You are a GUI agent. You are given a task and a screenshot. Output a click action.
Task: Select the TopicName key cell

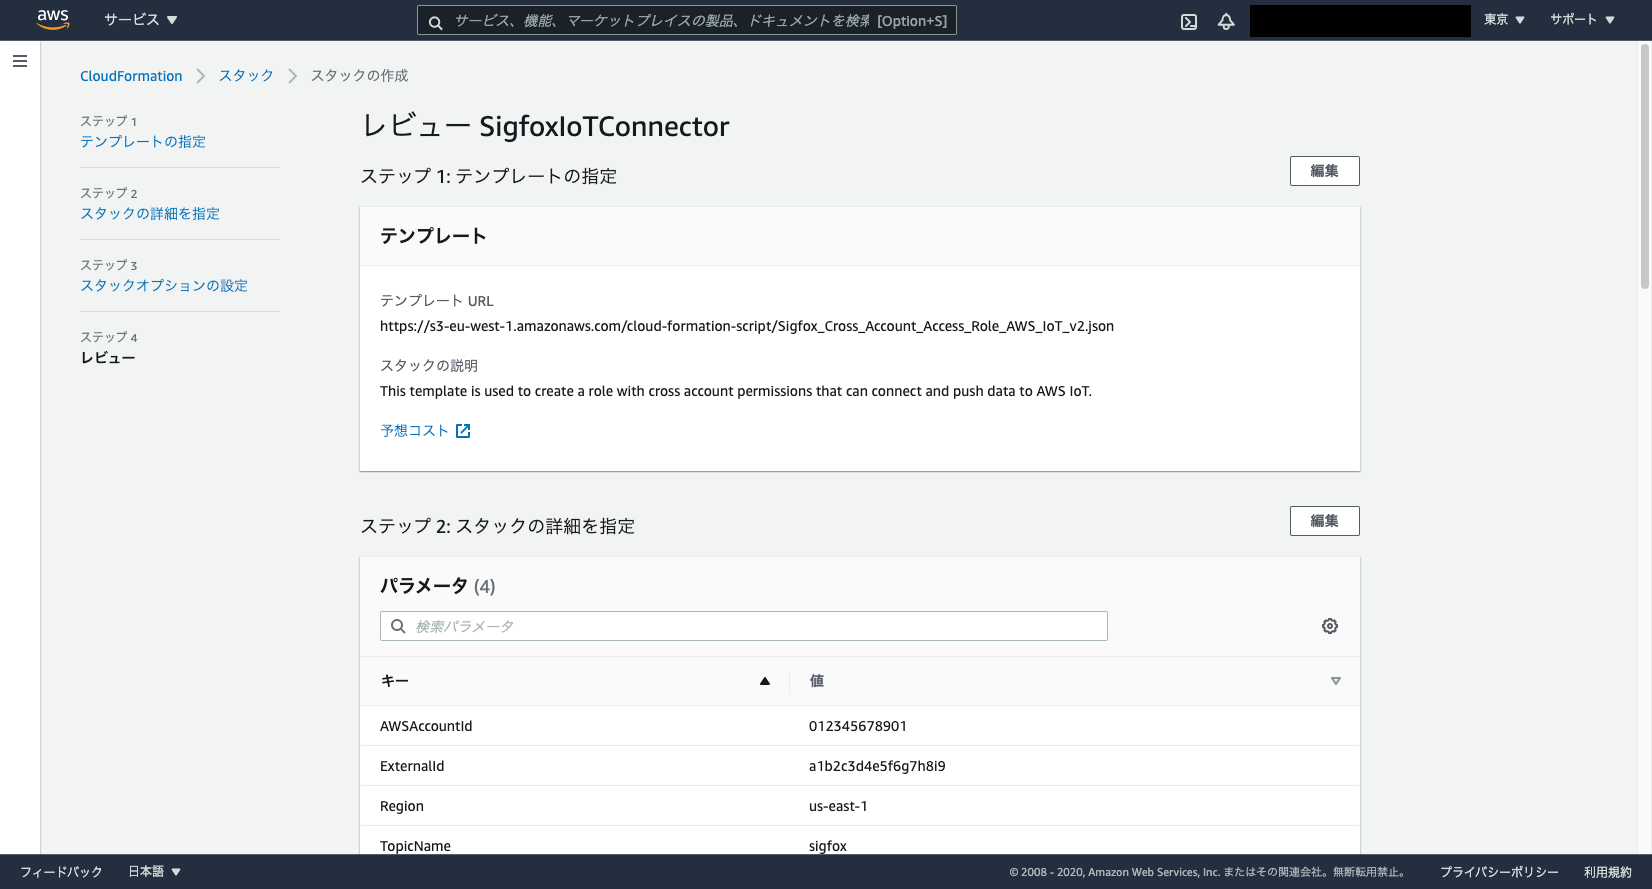[415, 846]
